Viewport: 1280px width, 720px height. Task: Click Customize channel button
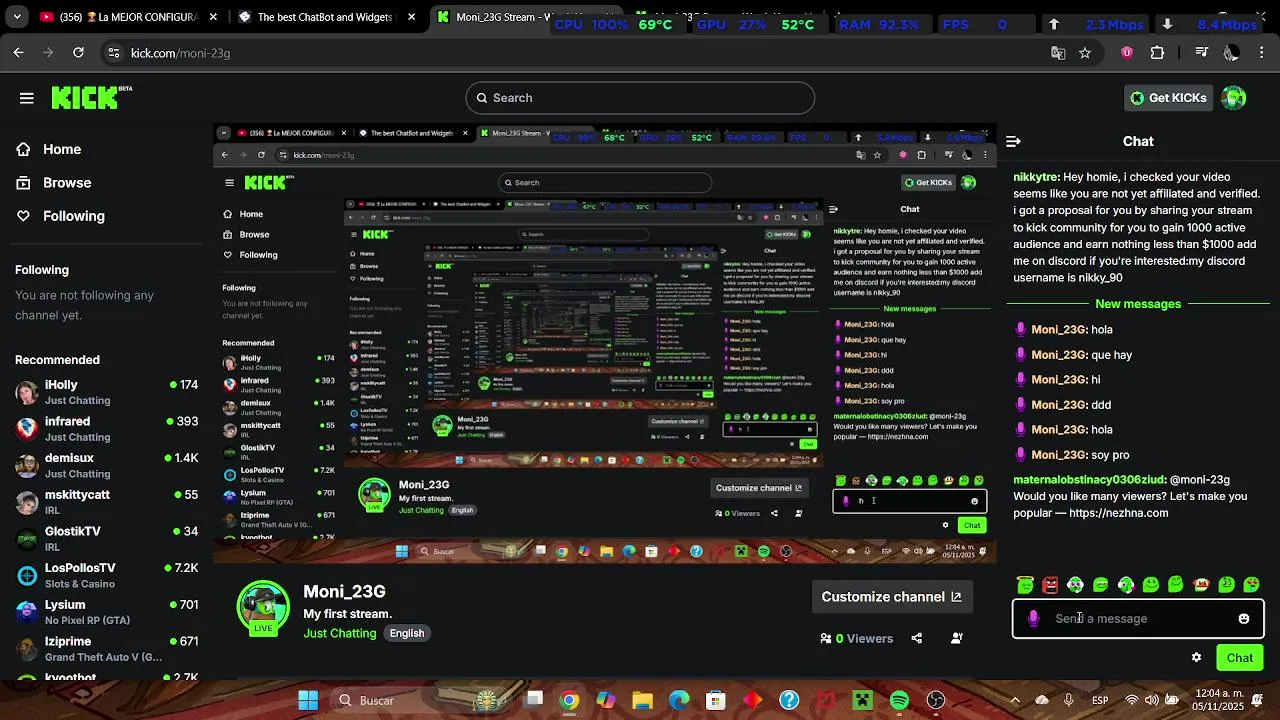891,597
